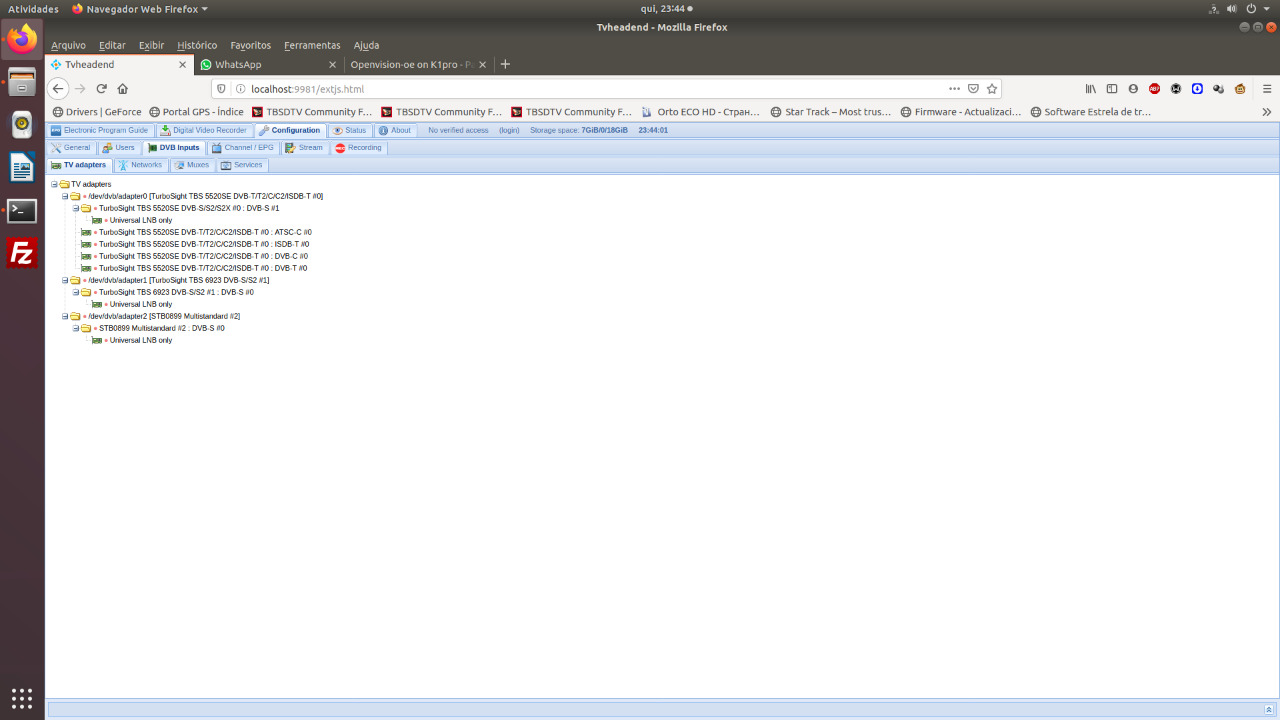Open FileZilla from the Ubuntu dock
This screenshot has width=1280, height=720.
[22, 254]
